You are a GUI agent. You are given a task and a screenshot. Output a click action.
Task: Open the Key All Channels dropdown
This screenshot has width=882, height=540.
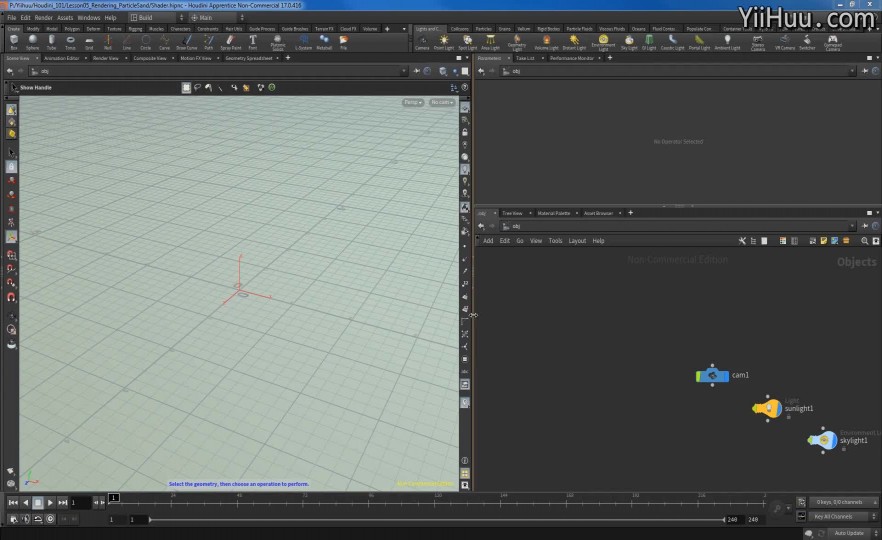844,516
